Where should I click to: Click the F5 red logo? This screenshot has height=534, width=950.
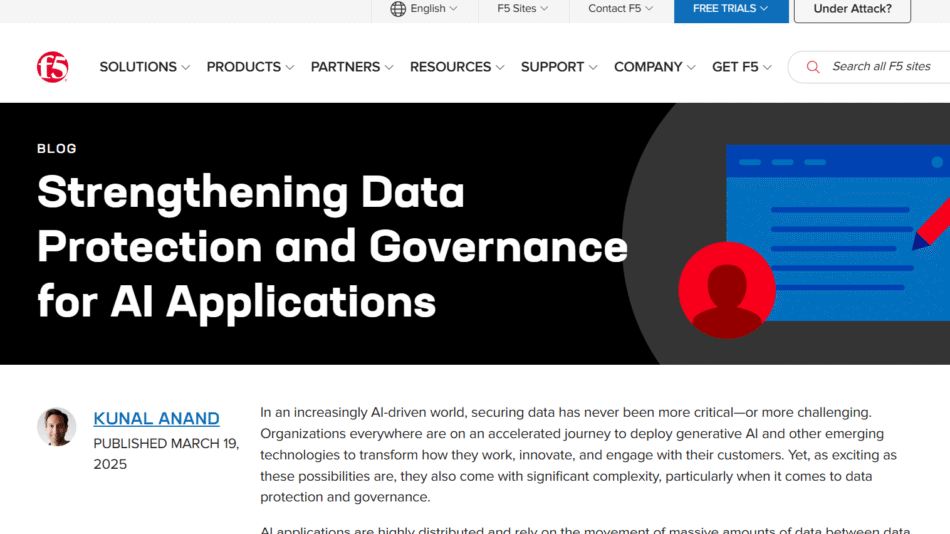pos(52,67)
